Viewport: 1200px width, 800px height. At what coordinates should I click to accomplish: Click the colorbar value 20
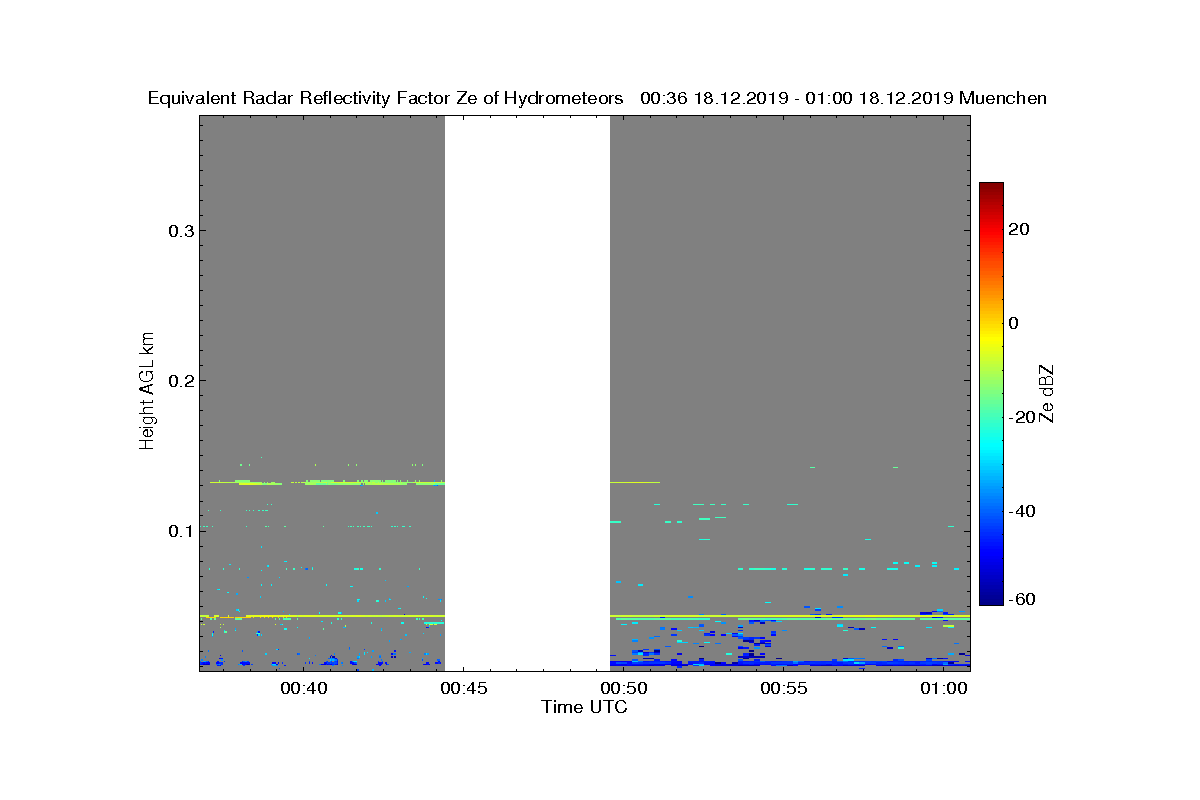point(1020,229)
